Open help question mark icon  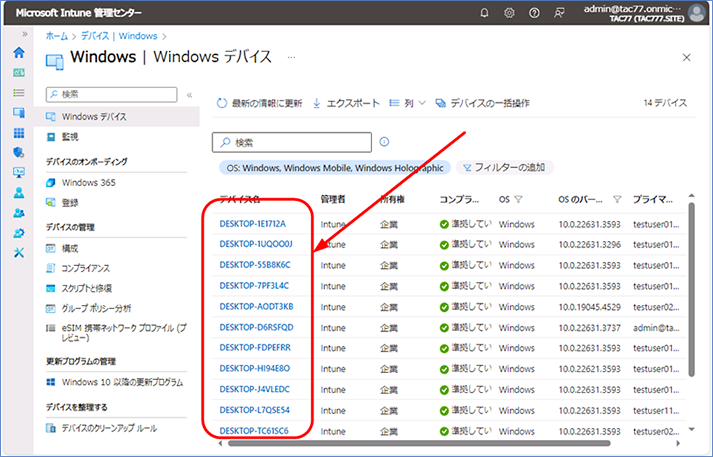[534, 13]
